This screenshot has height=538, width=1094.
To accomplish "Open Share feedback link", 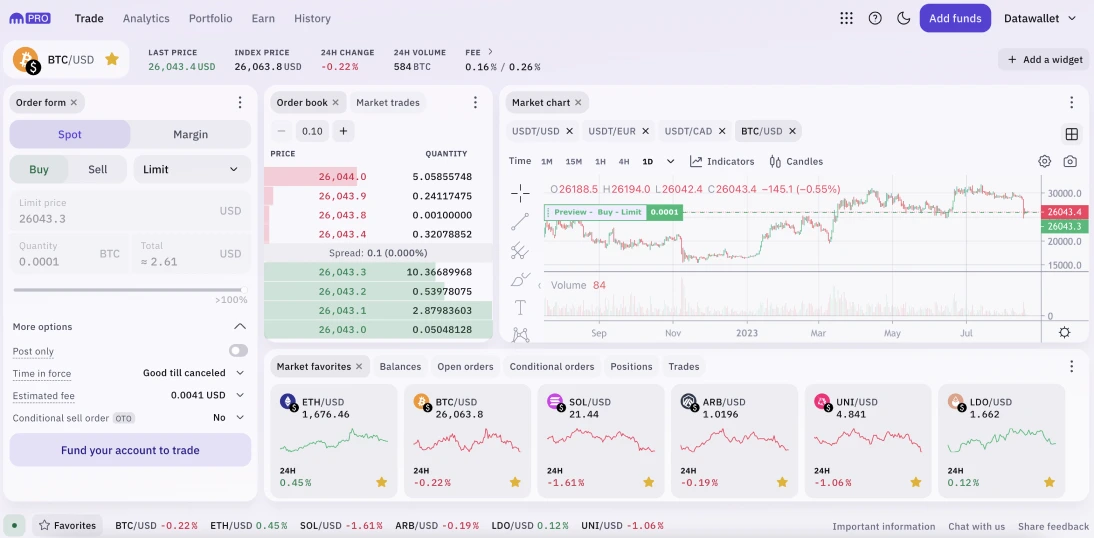I will (1054, 526).
